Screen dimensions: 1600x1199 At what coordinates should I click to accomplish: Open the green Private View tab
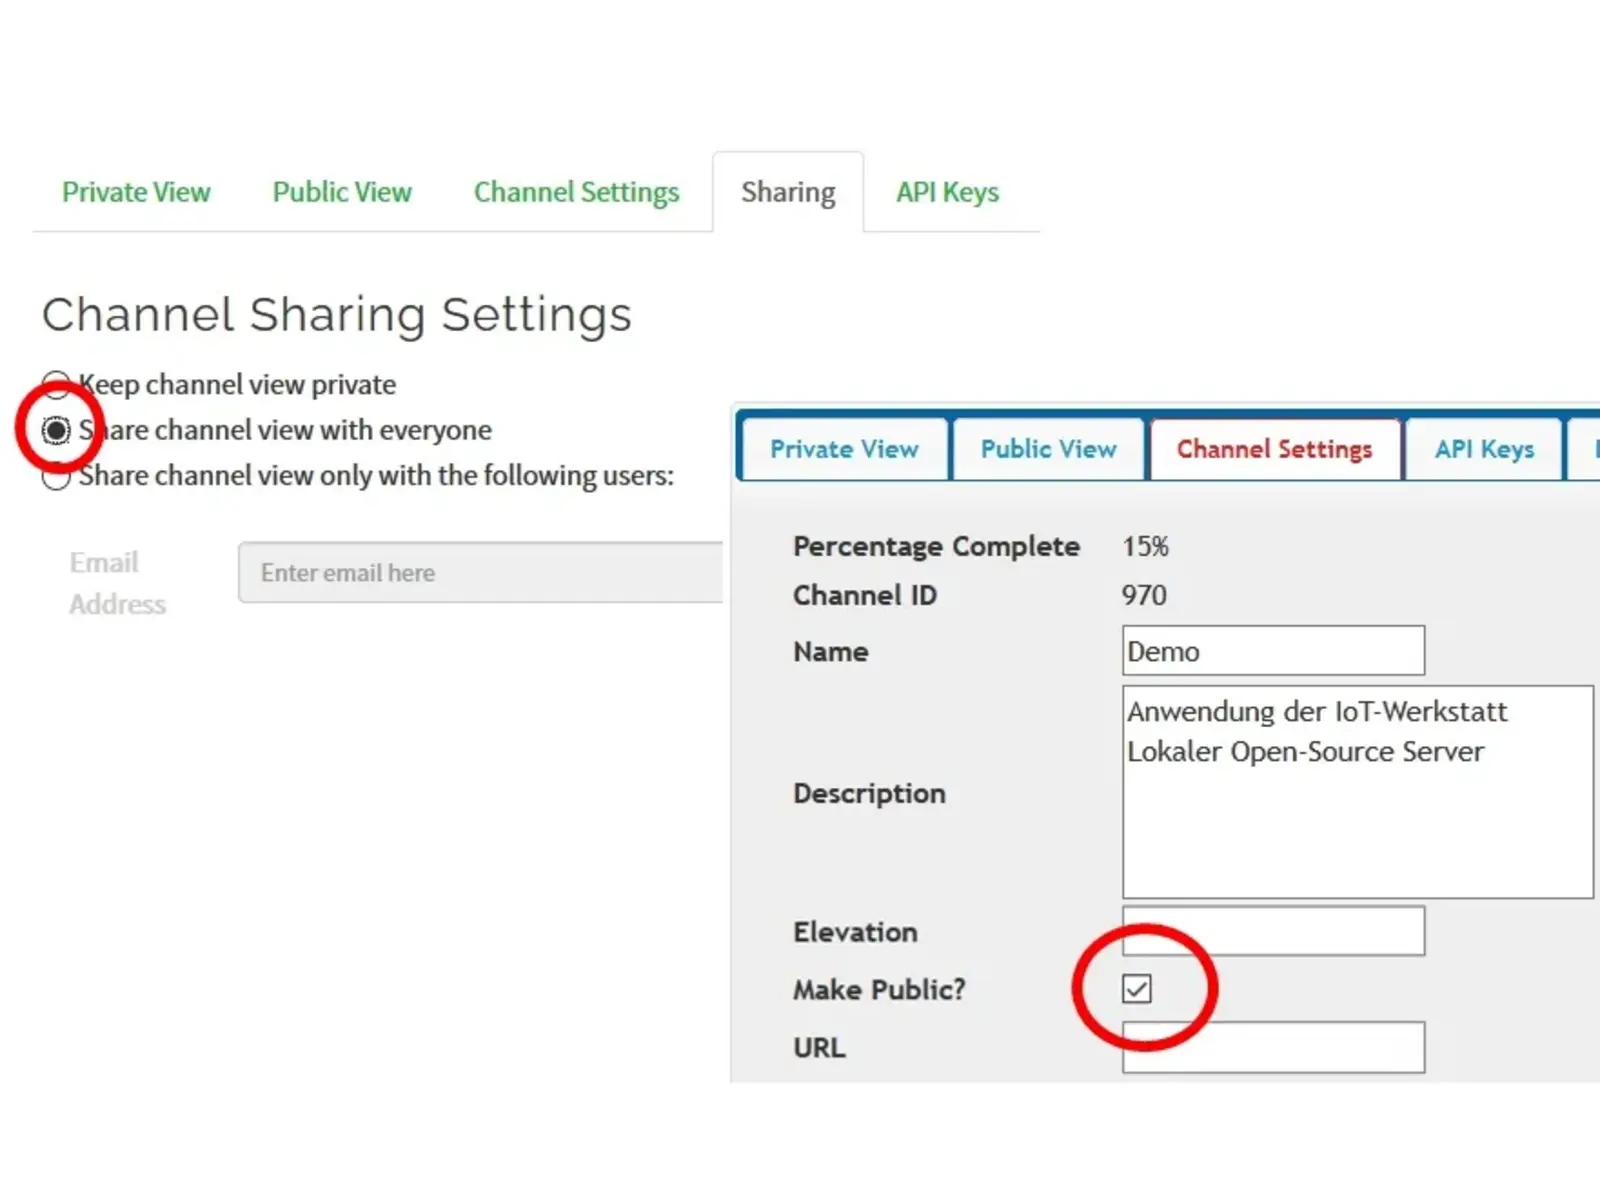[x=136, y=192]
